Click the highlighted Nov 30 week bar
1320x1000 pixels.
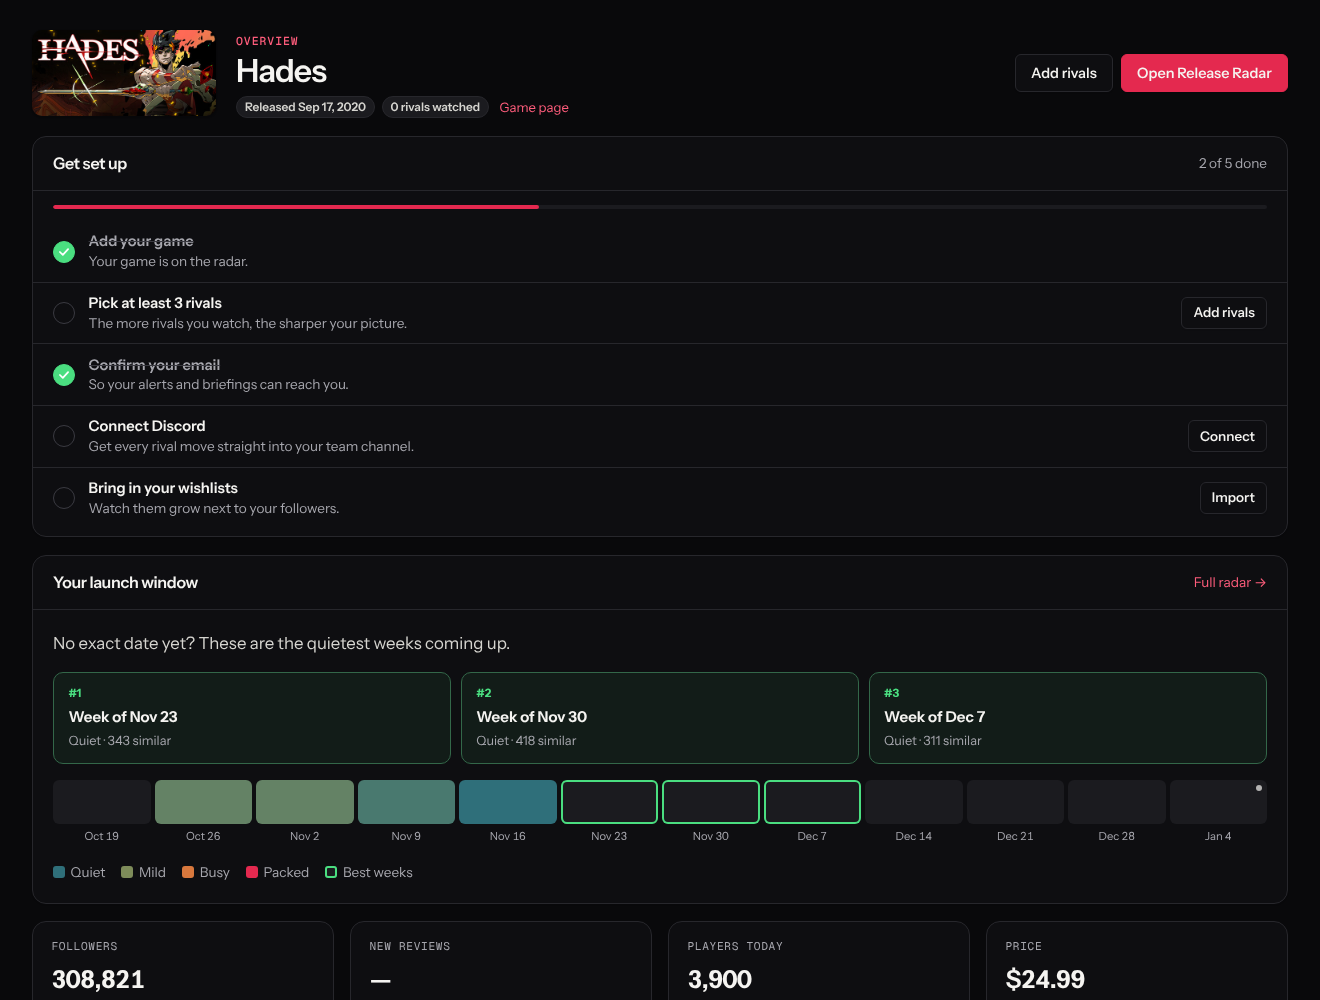[x=711, y=802]
